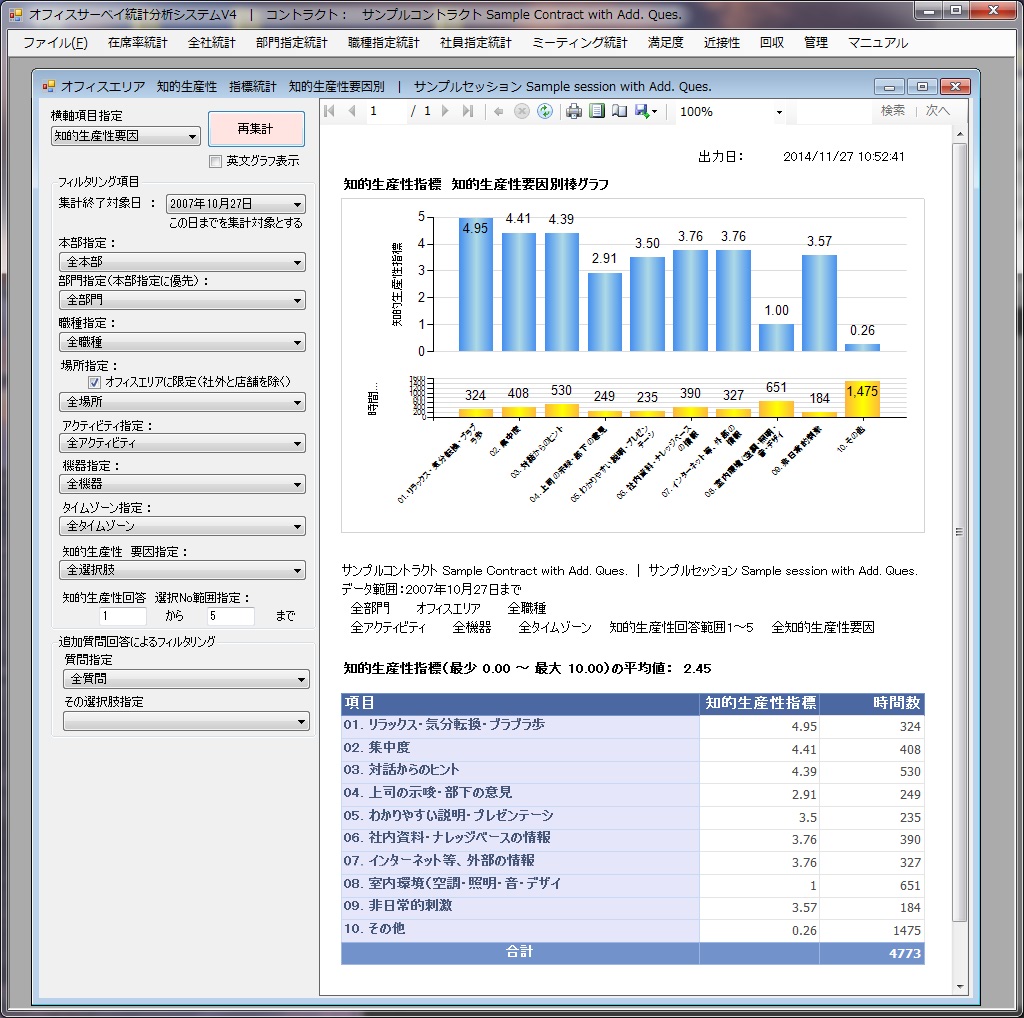This screenshot has height=1018, width=1024.
Task: Go to previous report page
Action: [x=353, y=112]
